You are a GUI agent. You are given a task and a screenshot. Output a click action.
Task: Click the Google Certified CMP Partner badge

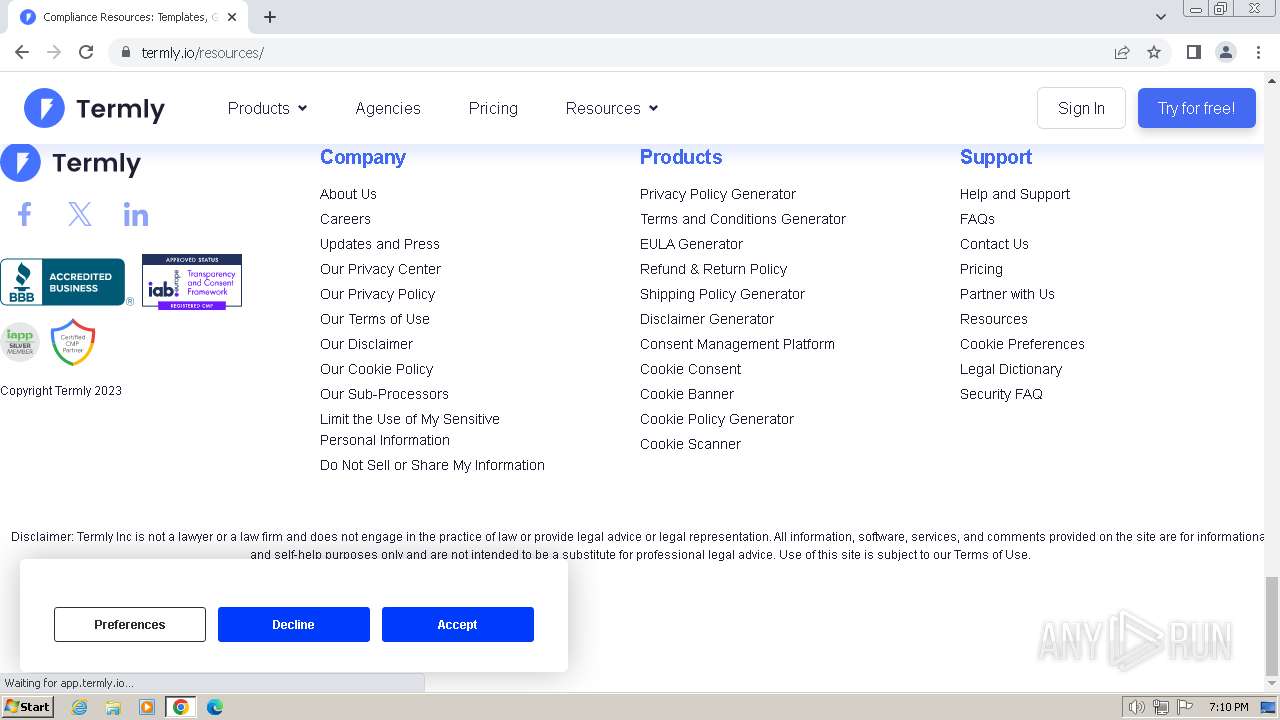[73, 342]
